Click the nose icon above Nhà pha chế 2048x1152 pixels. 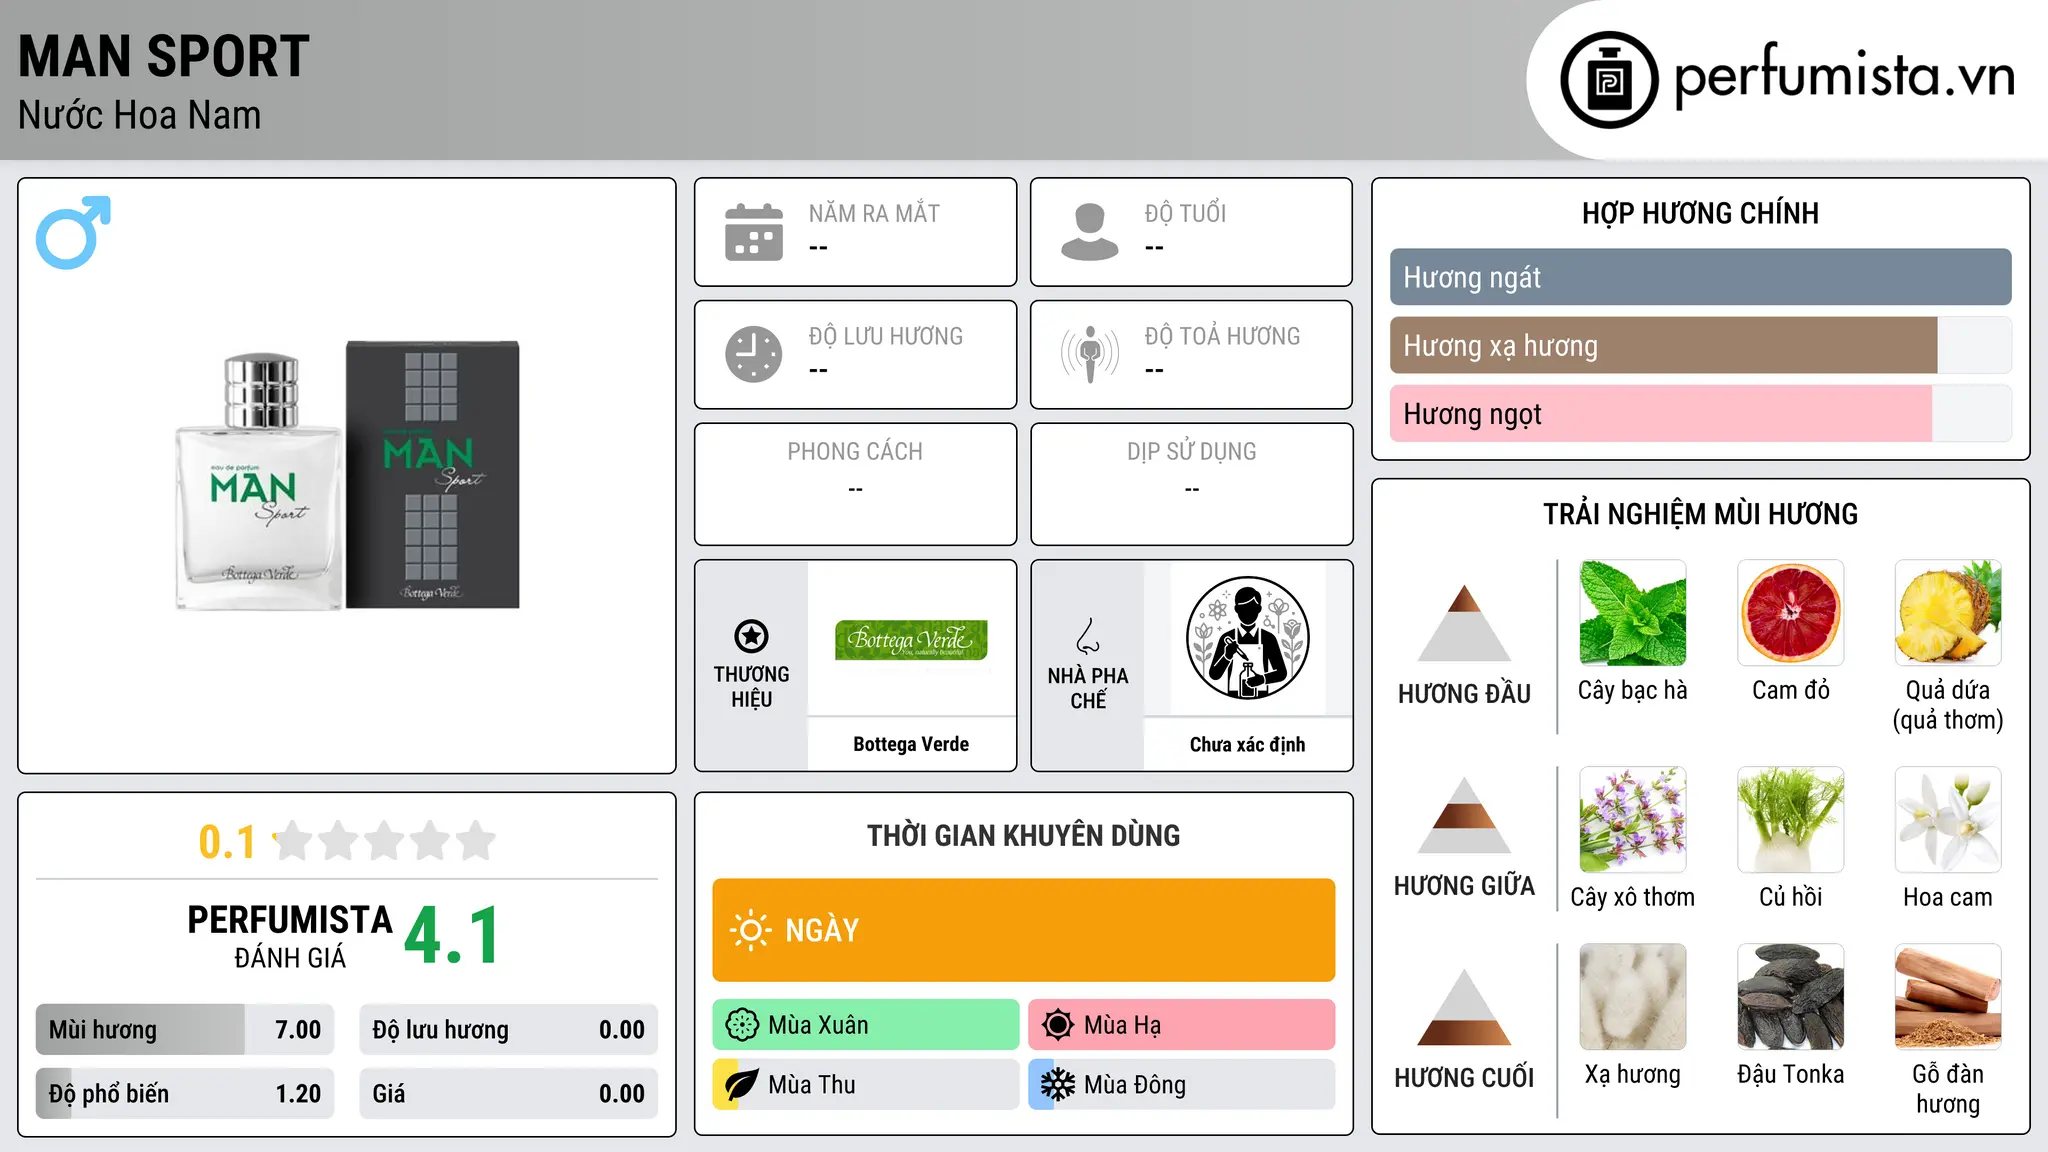click(1088, 636)
